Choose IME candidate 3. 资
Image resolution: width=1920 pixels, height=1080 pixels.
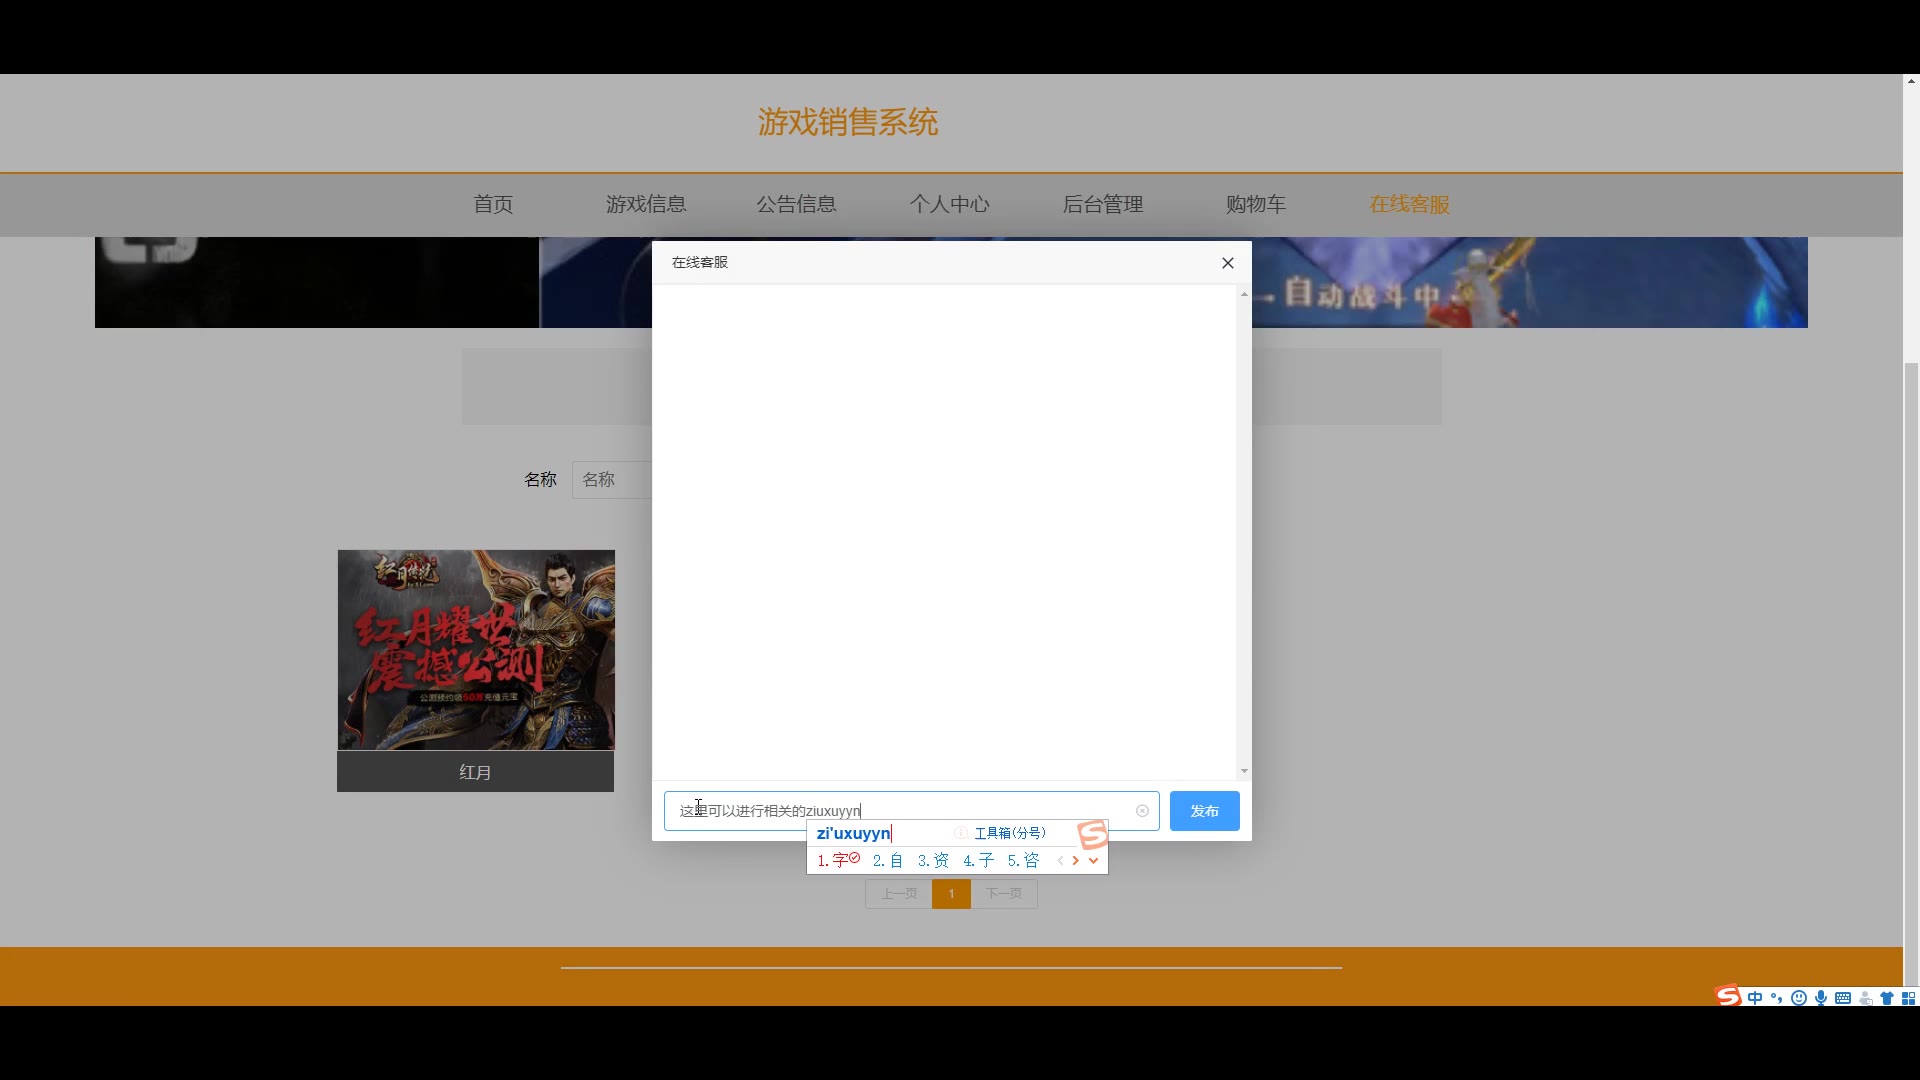click(x=933, y=860)
